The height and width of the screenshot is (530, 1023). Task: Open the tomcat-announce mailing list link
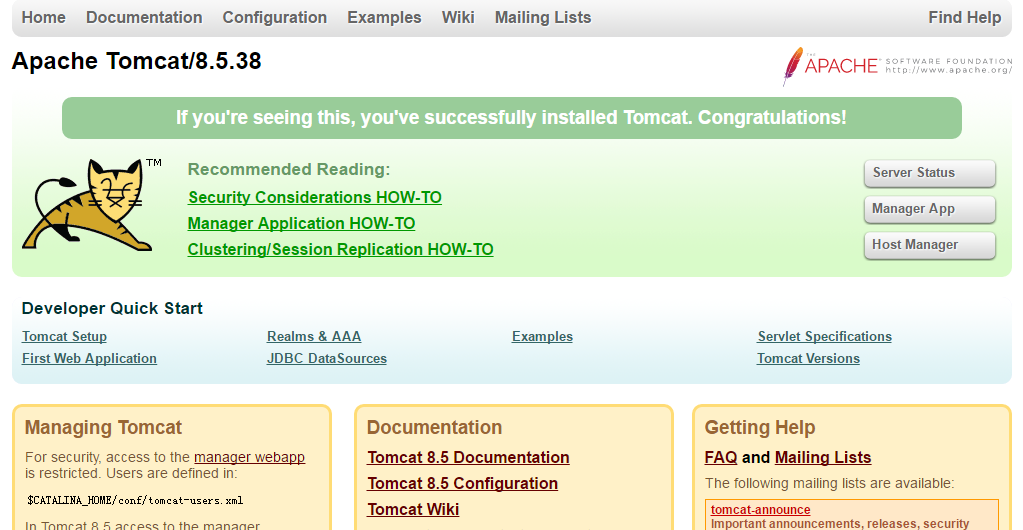[760, 509]
